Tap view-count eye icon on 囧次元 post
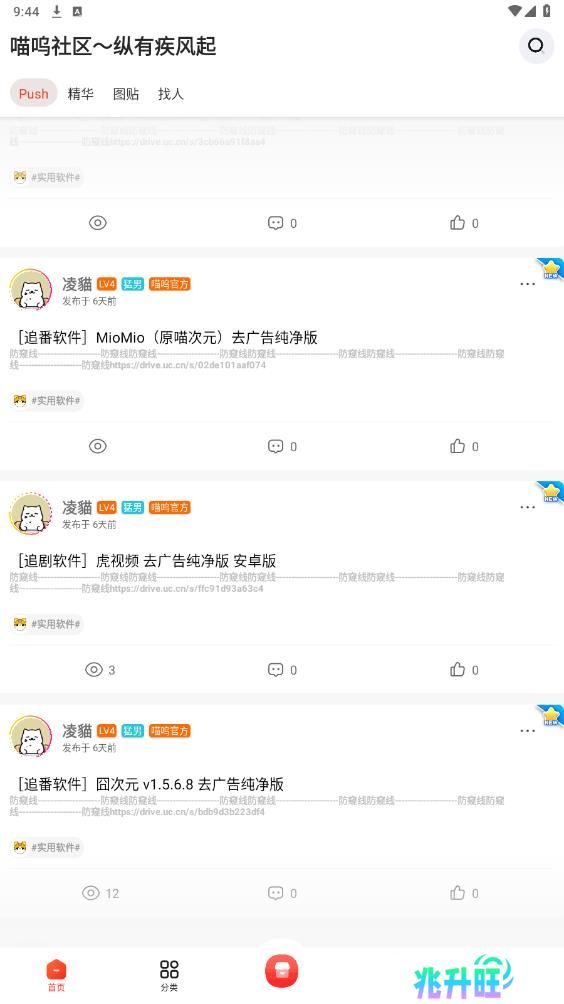This screenshot has width=564, height=1004. 91,893
